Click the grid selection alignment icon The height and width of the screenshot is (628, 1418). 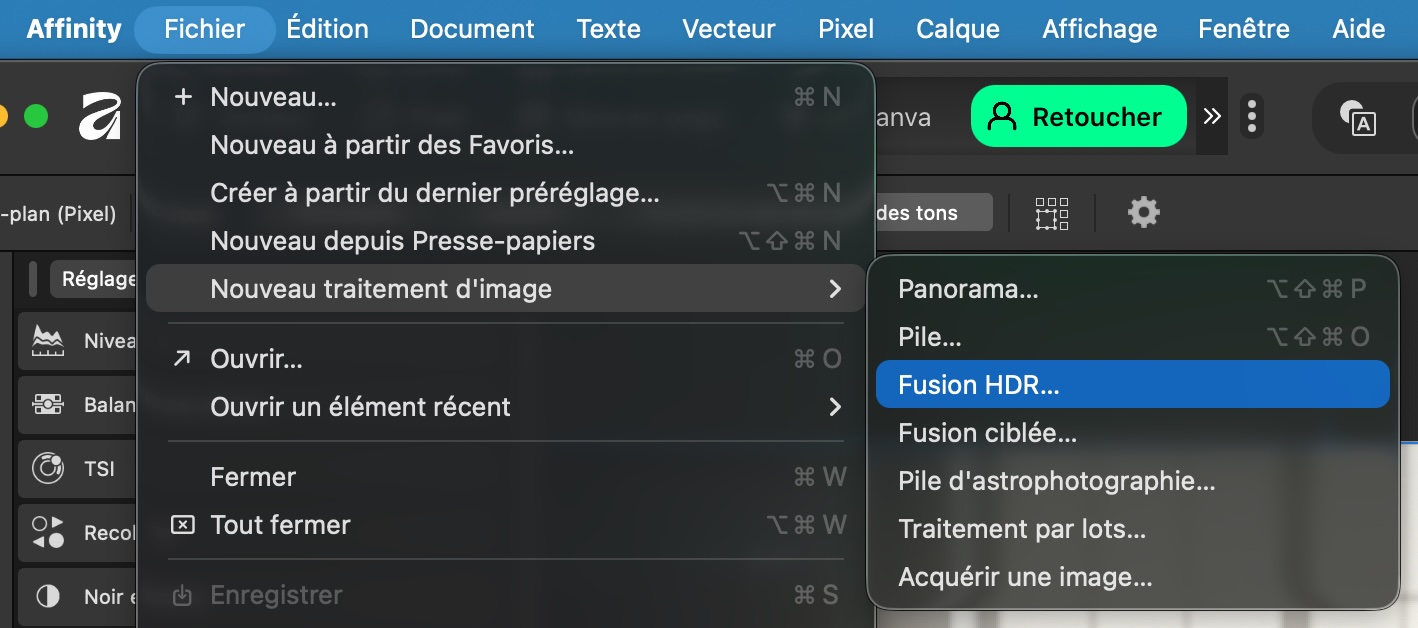point(1051,212)
